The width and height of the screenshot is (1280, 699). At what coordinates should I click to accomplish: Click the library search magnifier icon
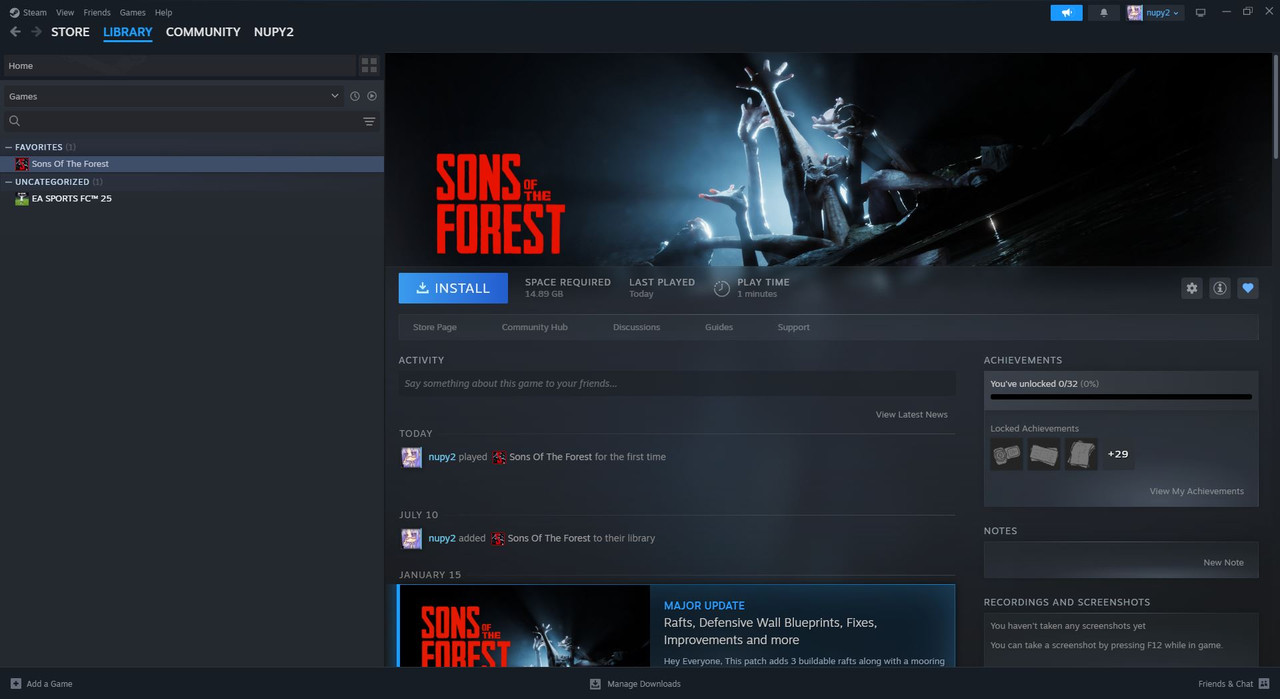(15, 121)
